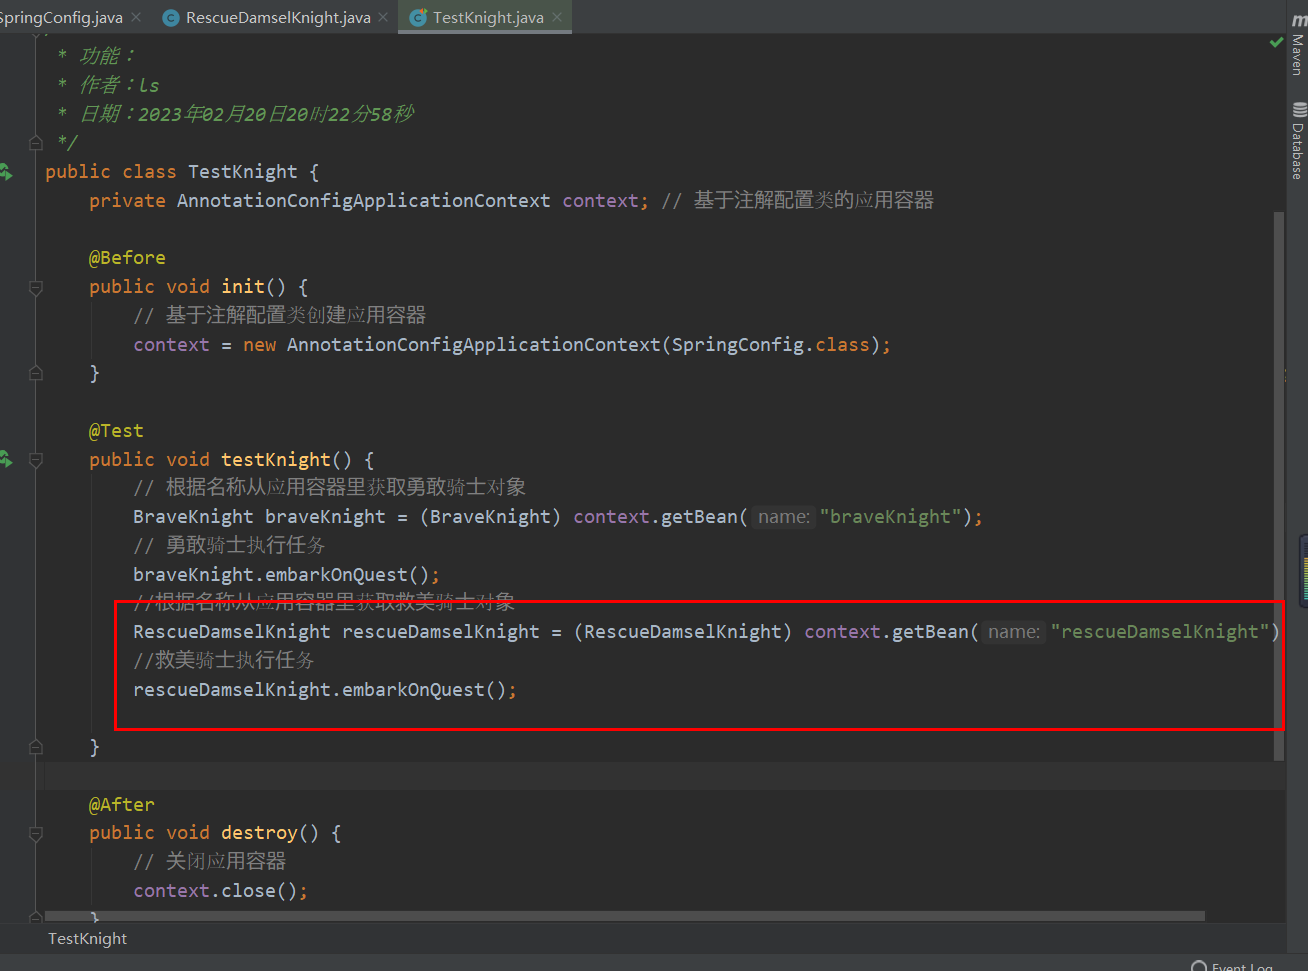
Task: Click the destroy method name
Action: pyautogui.click(x=259, y=833)
